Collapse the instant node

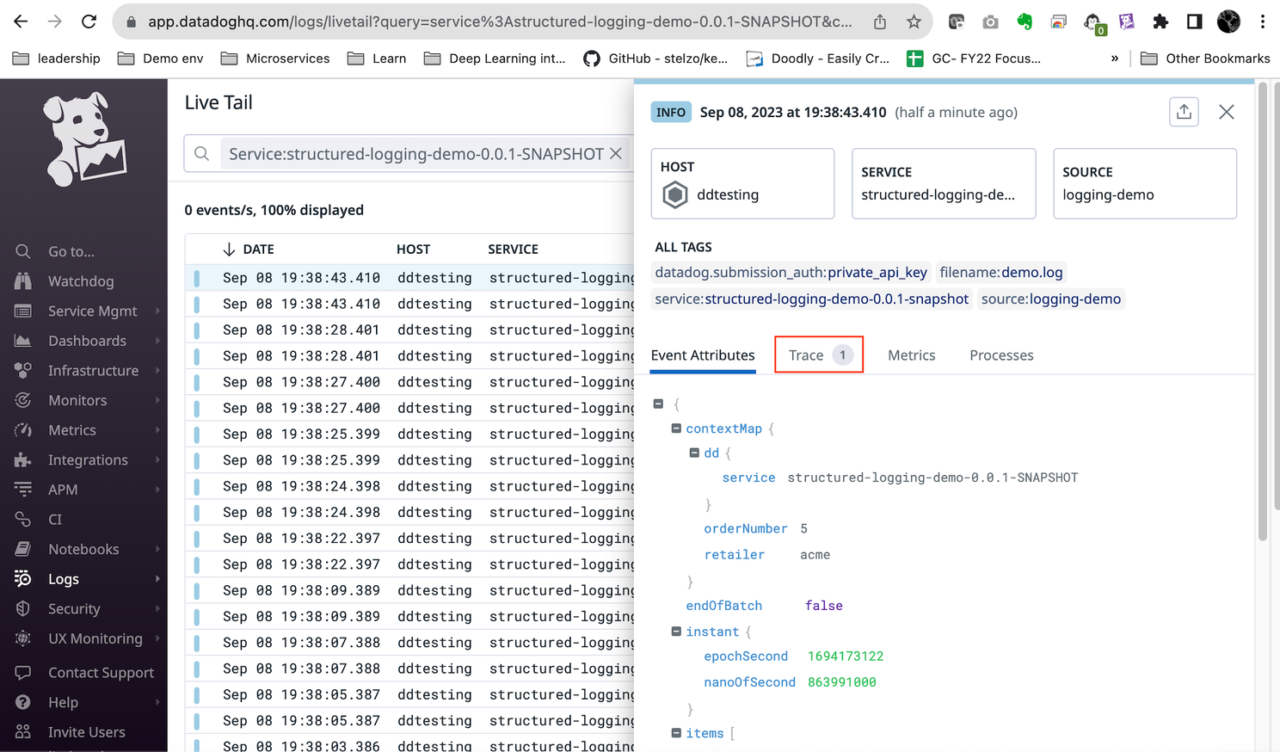point(676,631)
